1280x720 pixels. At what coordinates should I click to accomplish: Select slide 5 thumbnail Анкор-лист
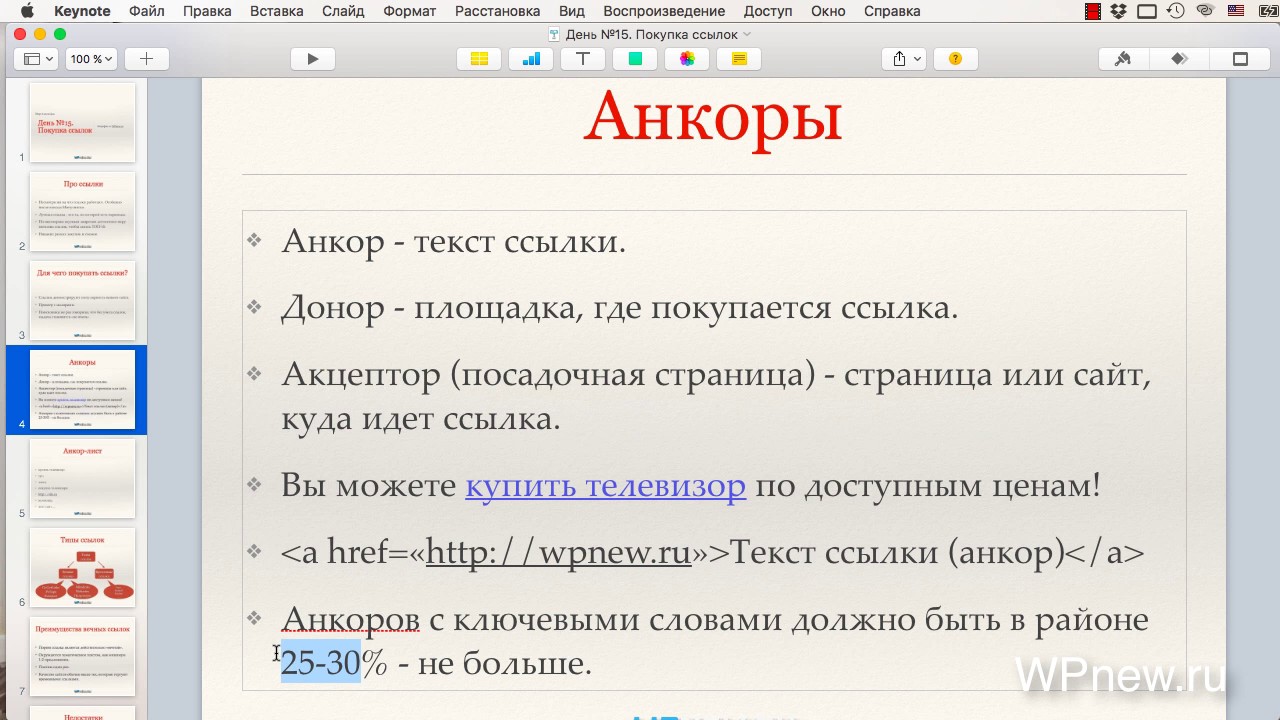click(82, 478)
